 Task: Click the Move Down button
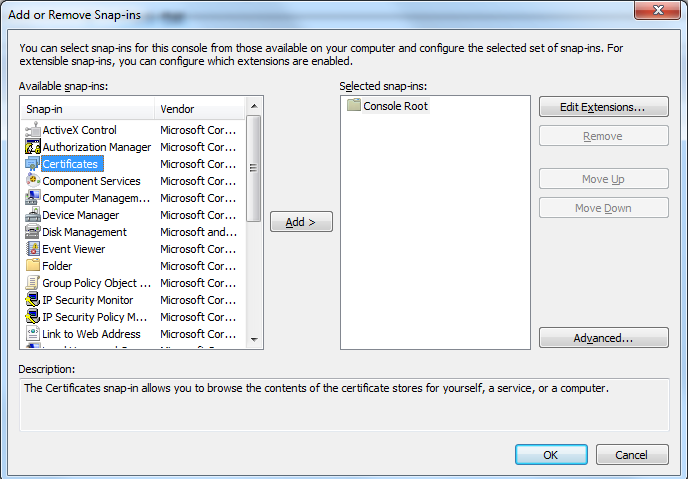[604, 208]
